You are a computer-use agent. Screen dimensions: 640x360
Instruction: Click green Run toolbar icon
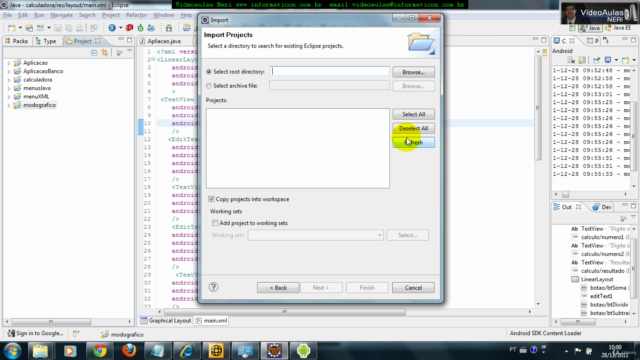(140, 28)
